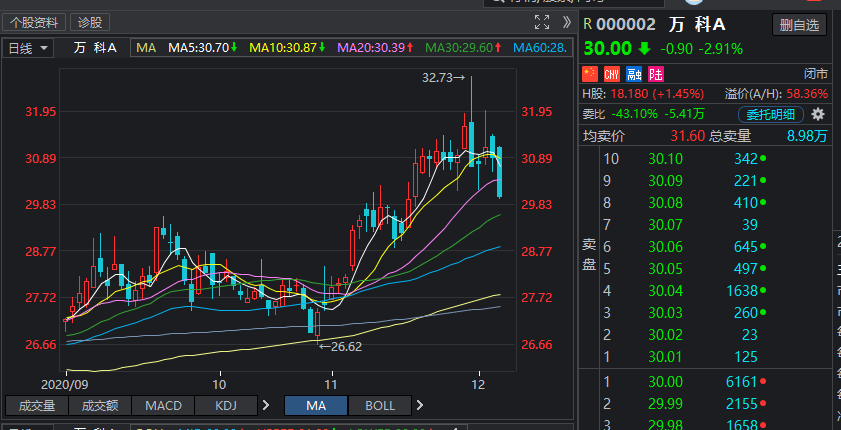This screenshot has height=430, width=841.
Task: Select the MA overlay tab
Action: (316, 405)
